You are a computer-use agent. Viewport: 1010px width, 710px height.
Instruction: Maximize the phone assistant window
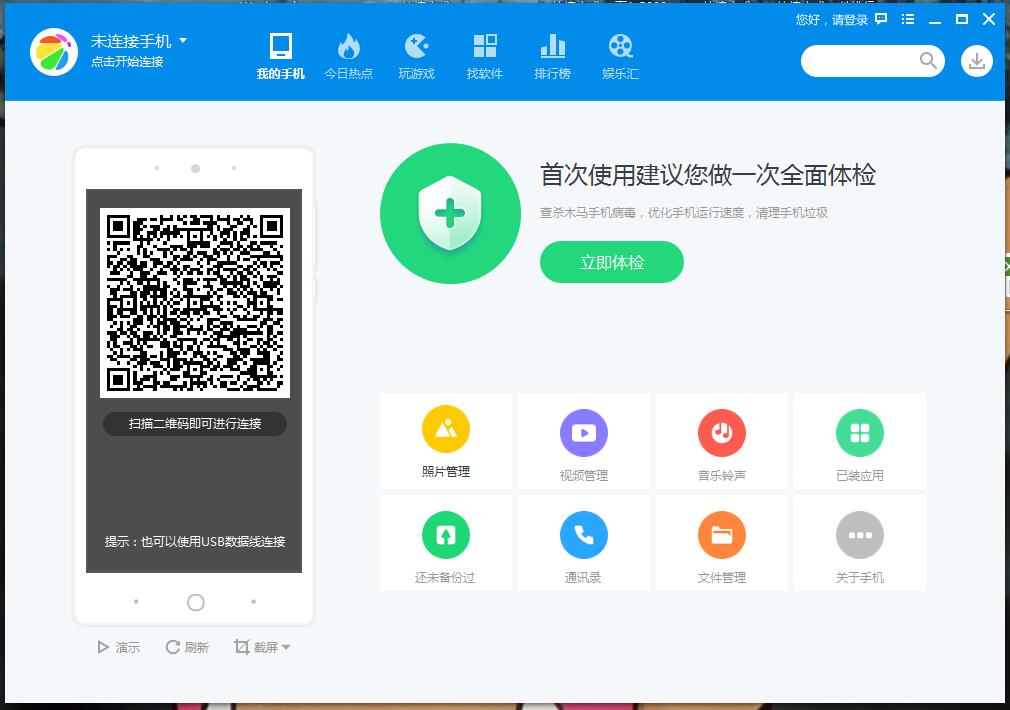962,19
